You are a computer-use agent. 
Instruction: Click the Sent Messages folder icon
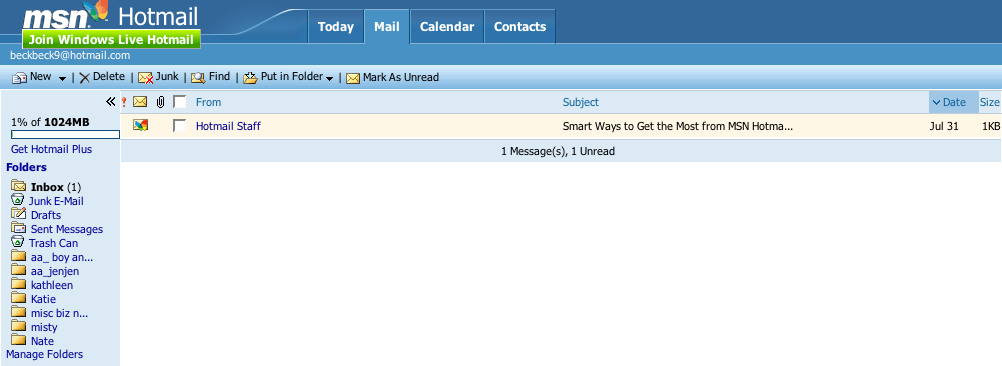(x=19, y=228)
